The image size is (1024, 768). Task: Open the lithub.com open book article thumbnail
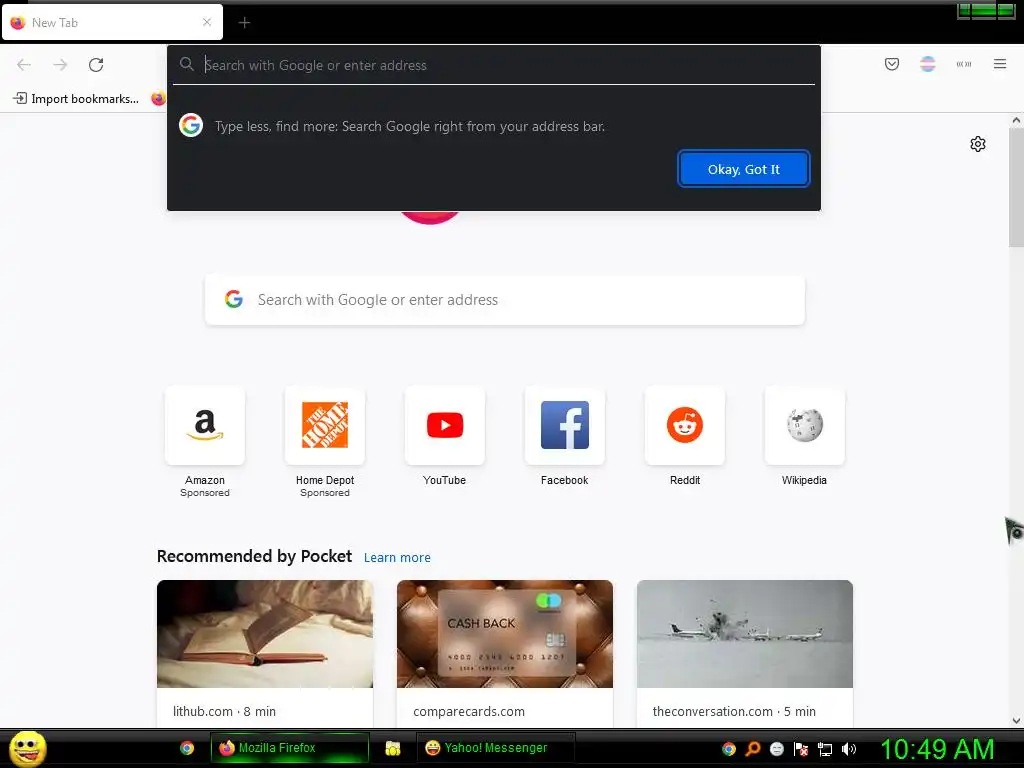(x=265, y=633)
